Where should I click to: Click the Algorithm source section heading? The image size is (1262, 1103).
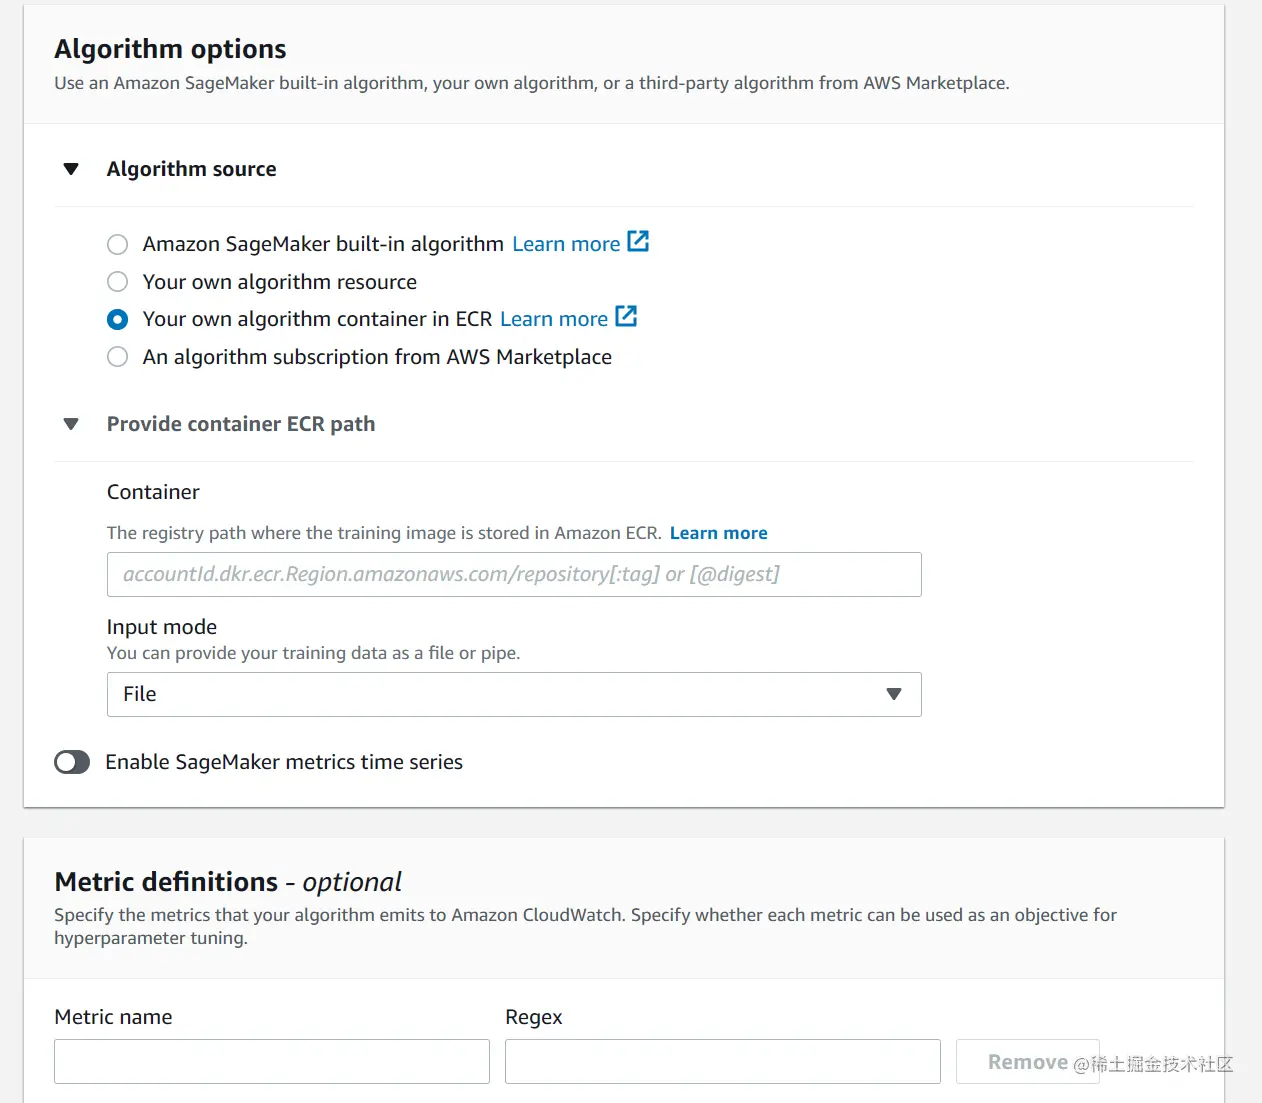191,169
